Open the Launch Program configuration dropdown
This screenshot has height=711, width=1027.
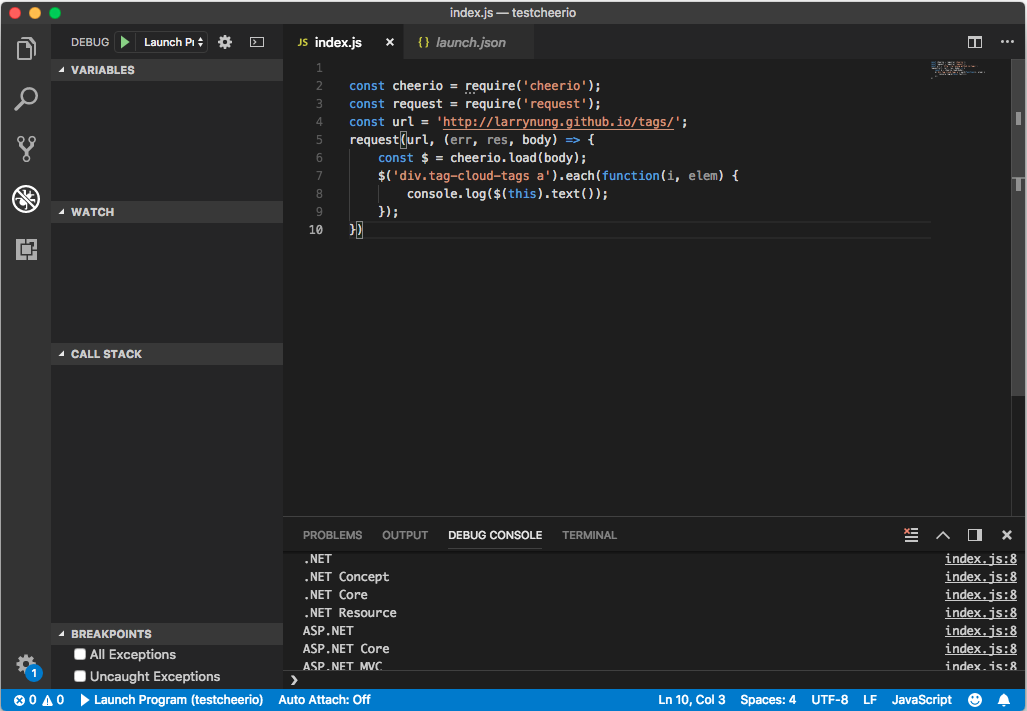click(x=174, y=42)
